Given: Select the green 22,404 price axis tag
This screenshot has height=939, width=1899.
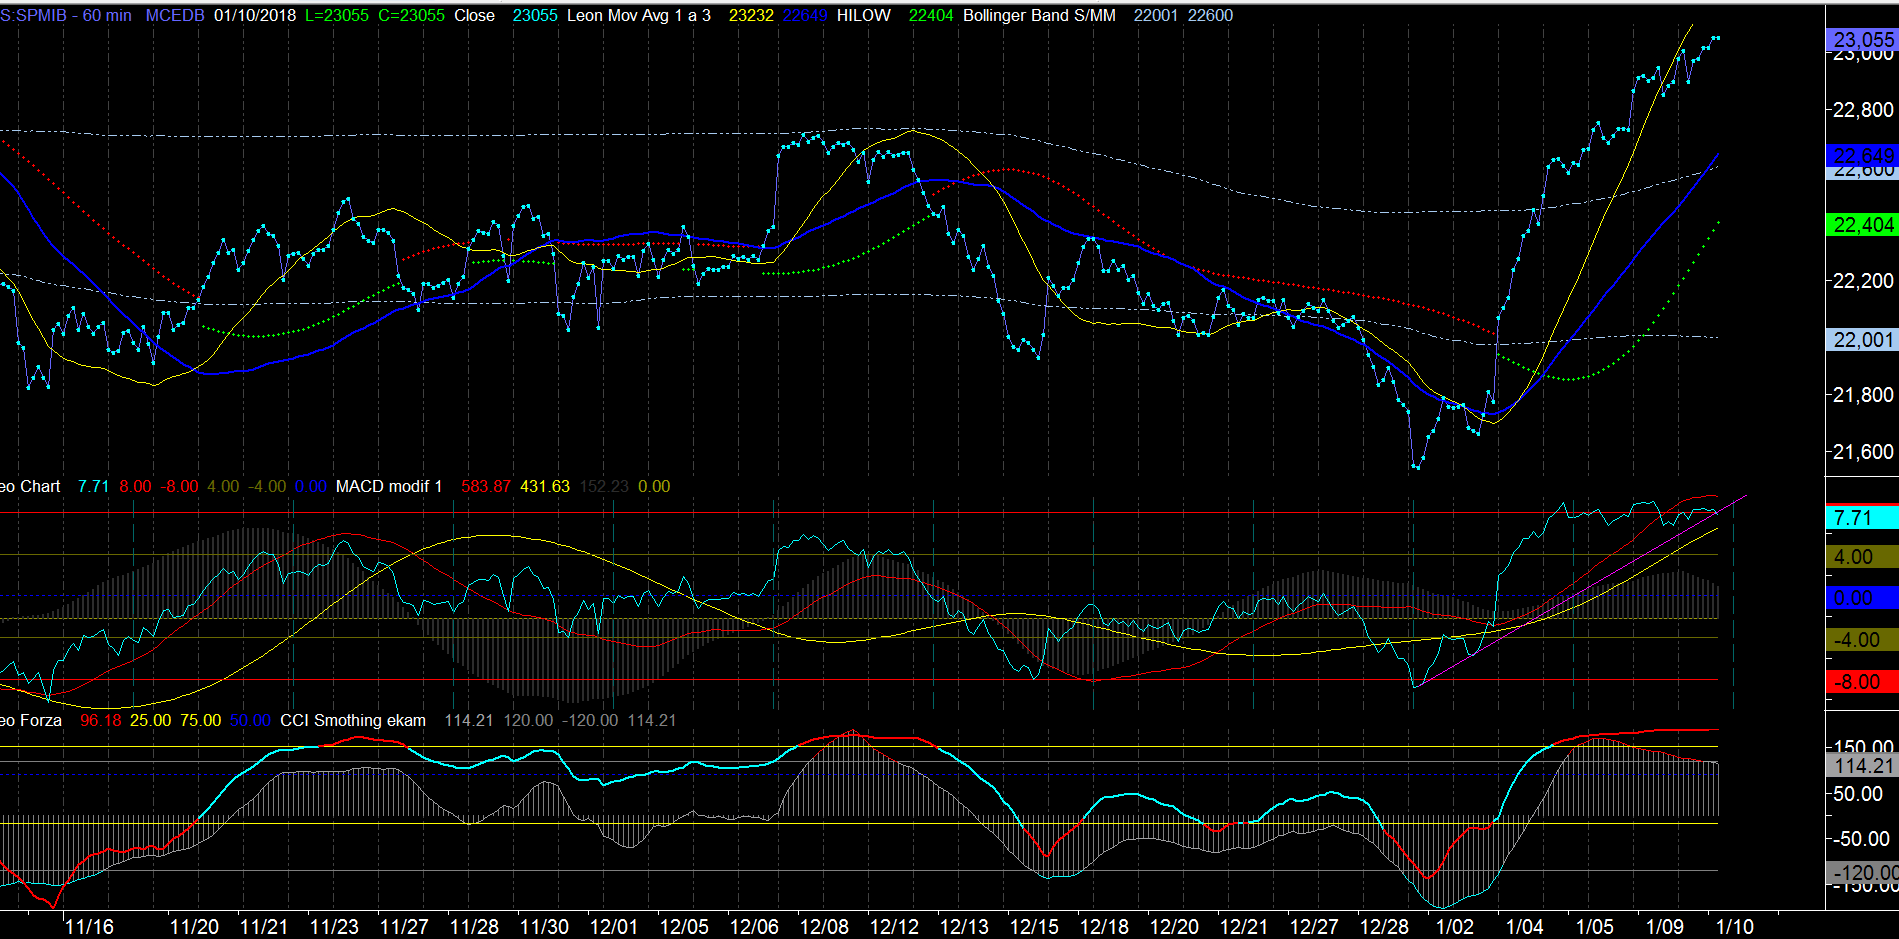Looking at the screenshot, I should click(1861, 225).
